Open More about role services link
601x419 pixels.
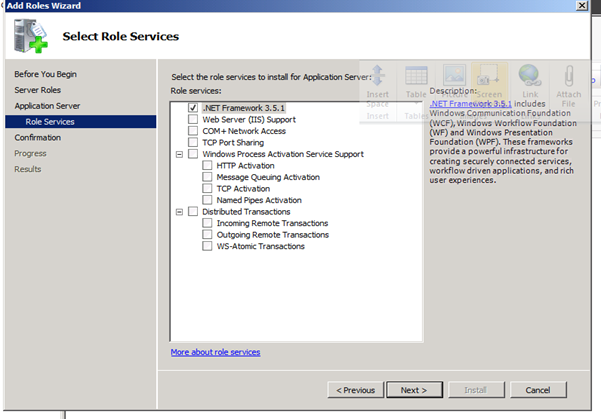point(215,352)
